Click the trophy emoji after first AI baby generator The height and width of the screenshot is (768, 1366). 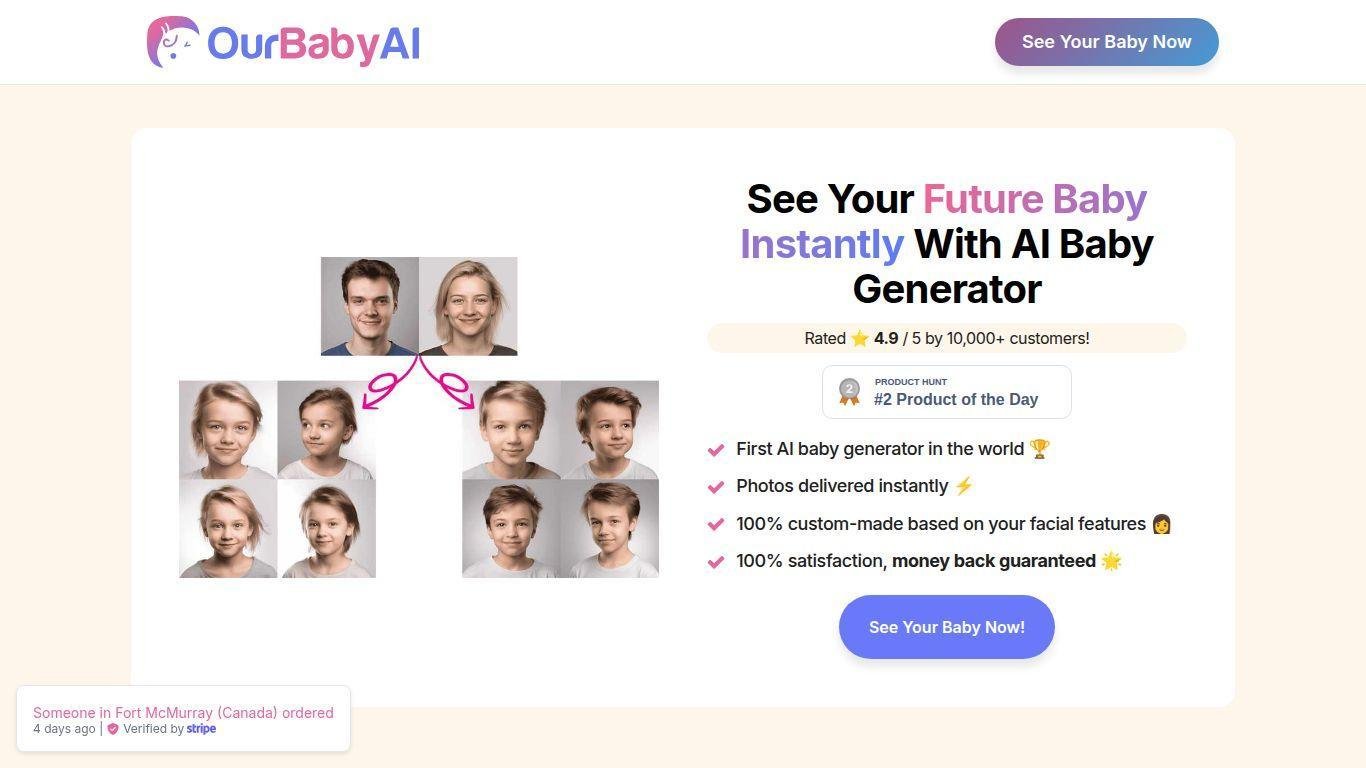coord(1039,449)
